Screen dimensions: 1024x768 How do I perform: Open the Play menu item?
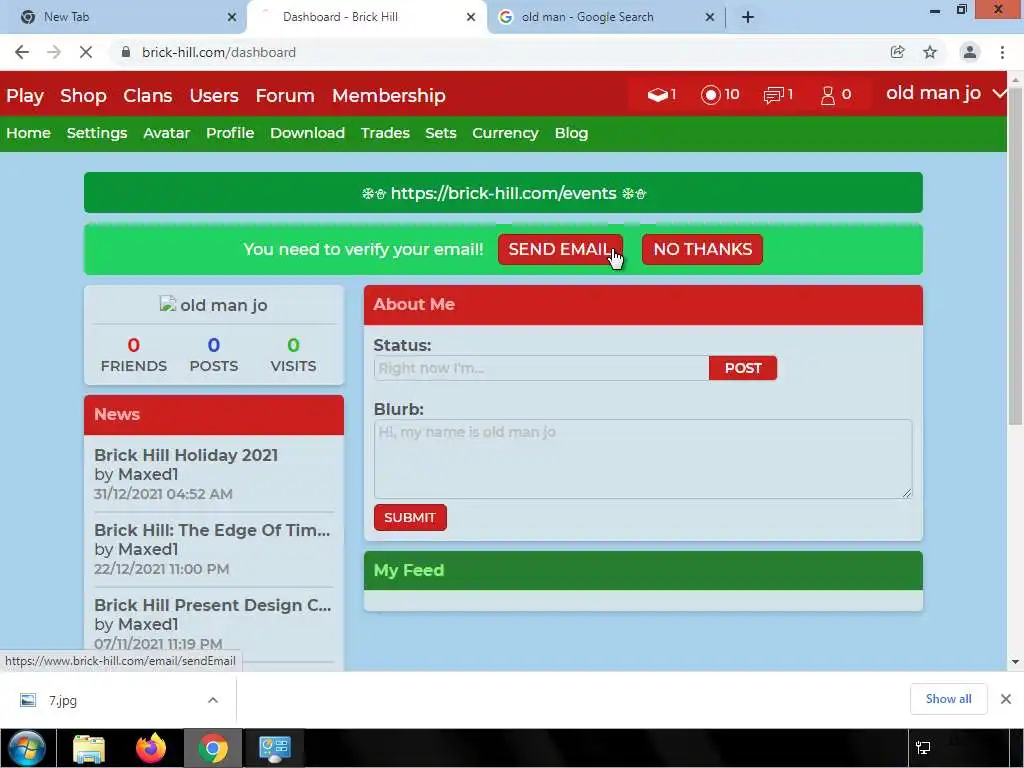pos(25,95)
